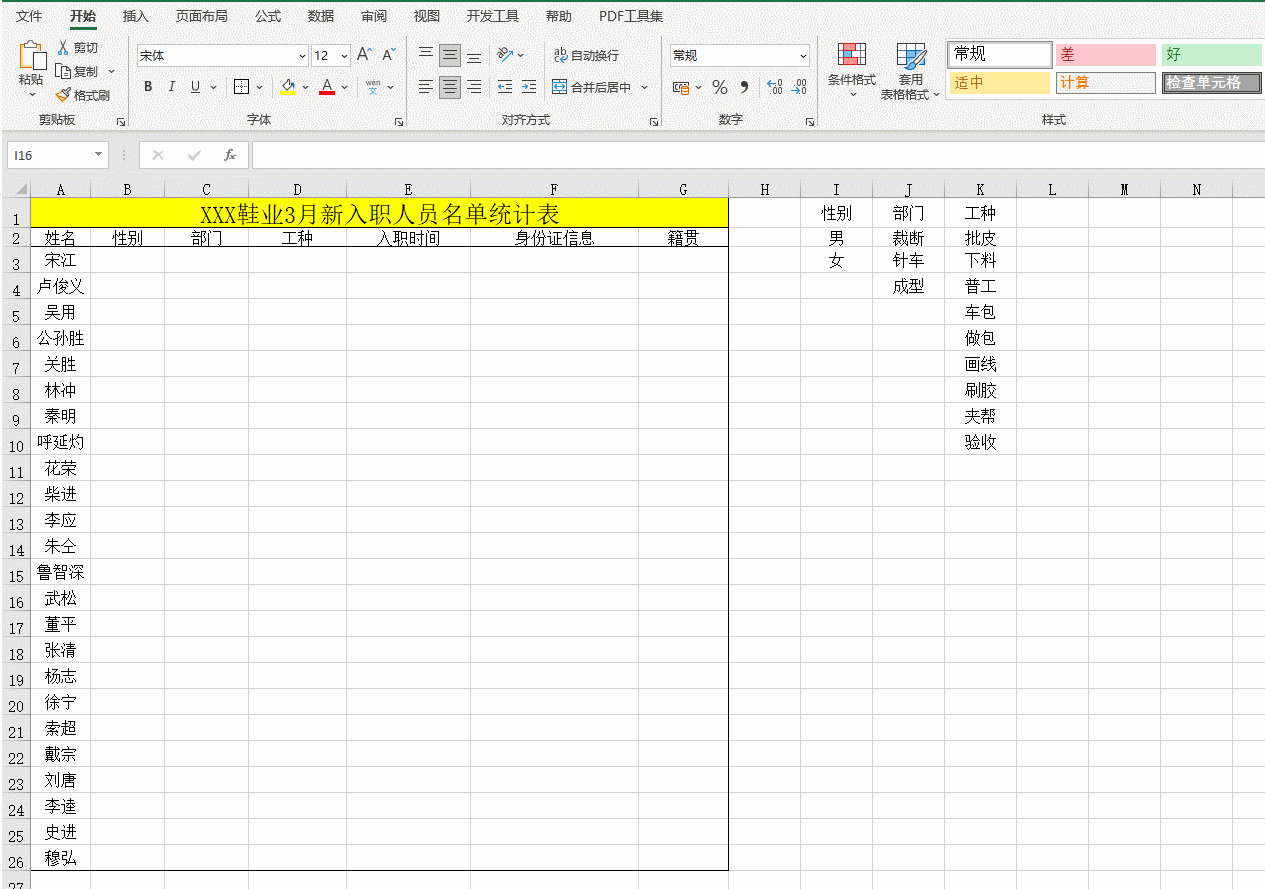Select the Format Painter (格式刷) tool
The width and height of the screenshot is (1265, 889).
click(82, 95)
